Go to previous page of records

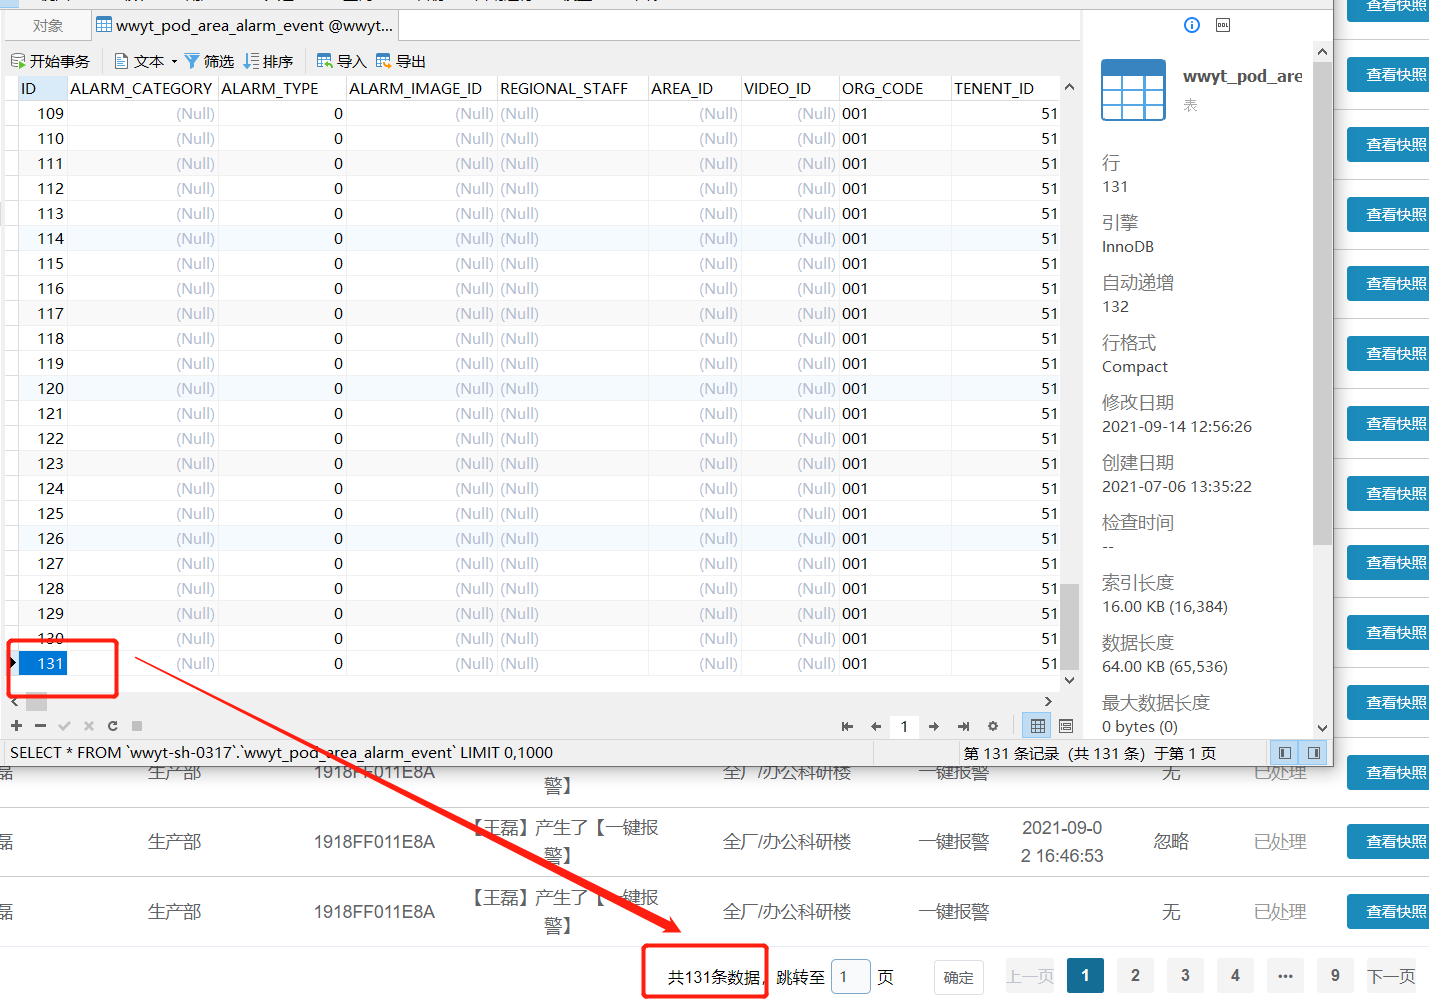pos(876,727)
